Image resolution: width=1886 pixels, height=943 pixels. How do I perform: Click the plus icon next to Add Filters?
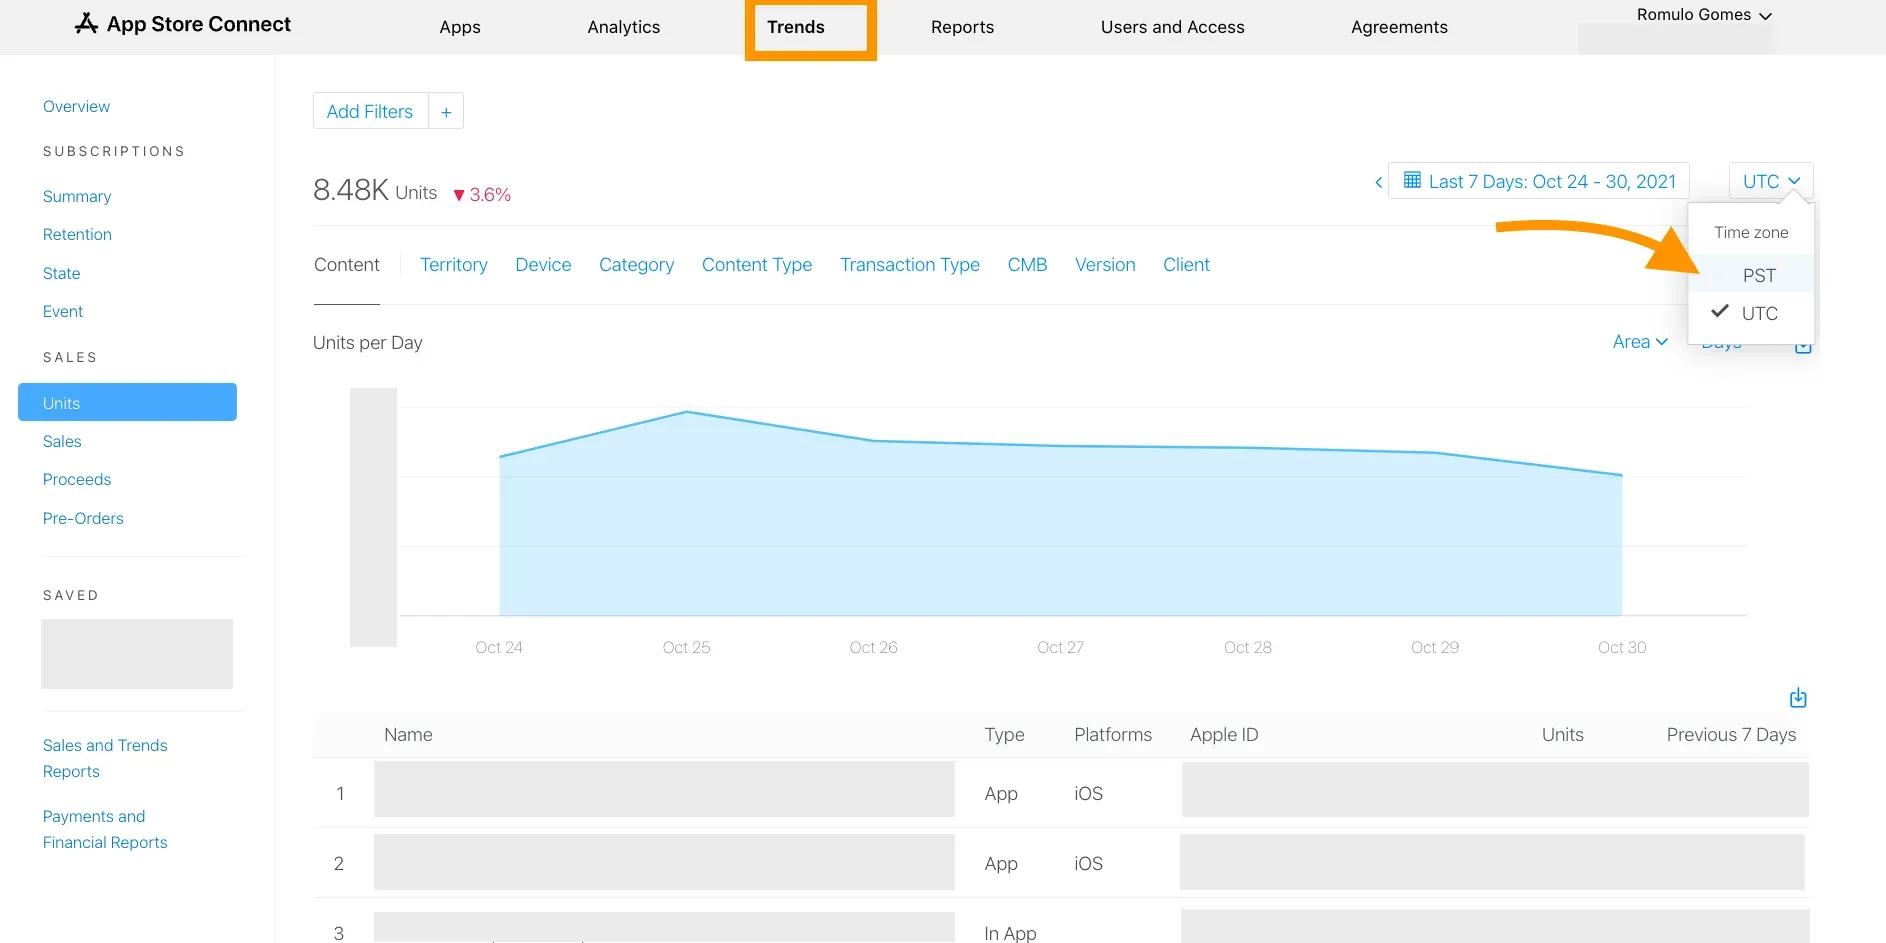446,111
